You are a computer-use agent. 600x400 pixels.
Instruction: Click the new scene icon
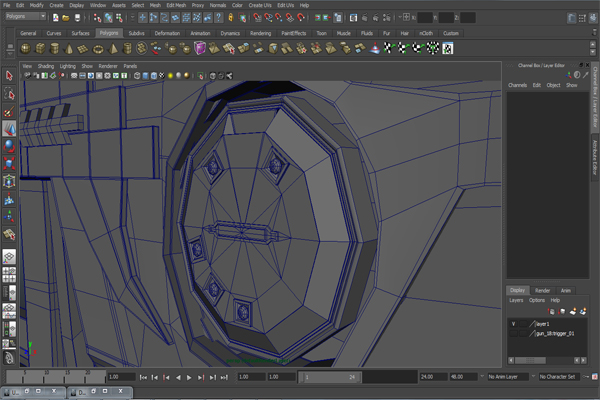(x=56, y=17)
